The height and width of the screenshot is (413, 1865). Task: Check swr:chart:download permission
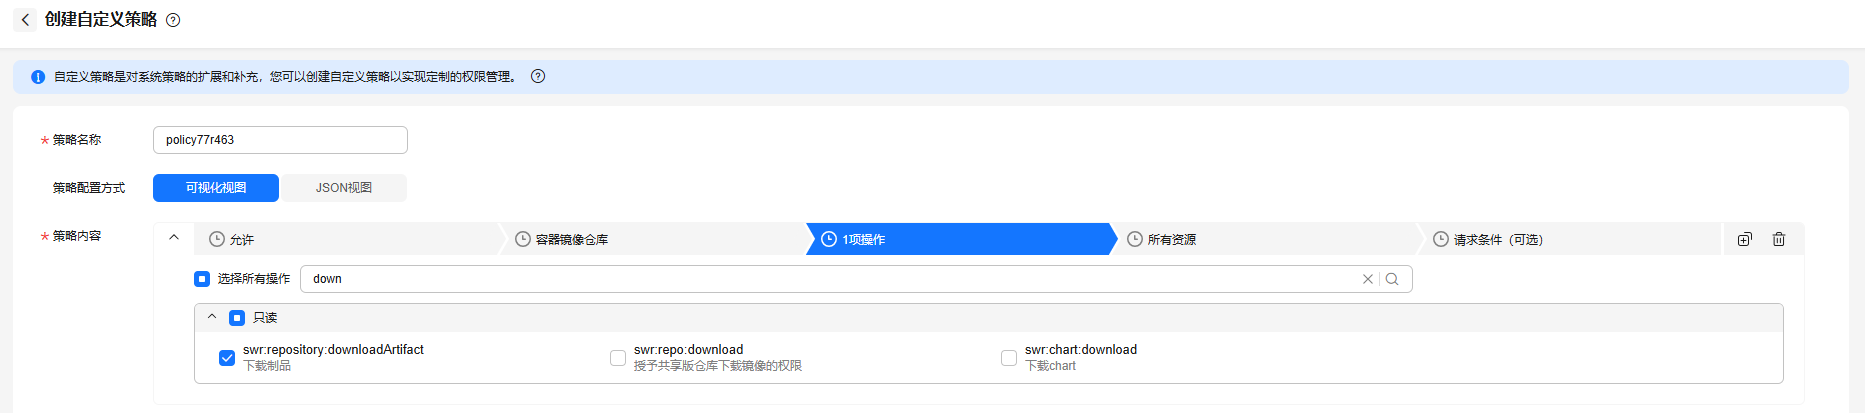point(1009,358)
